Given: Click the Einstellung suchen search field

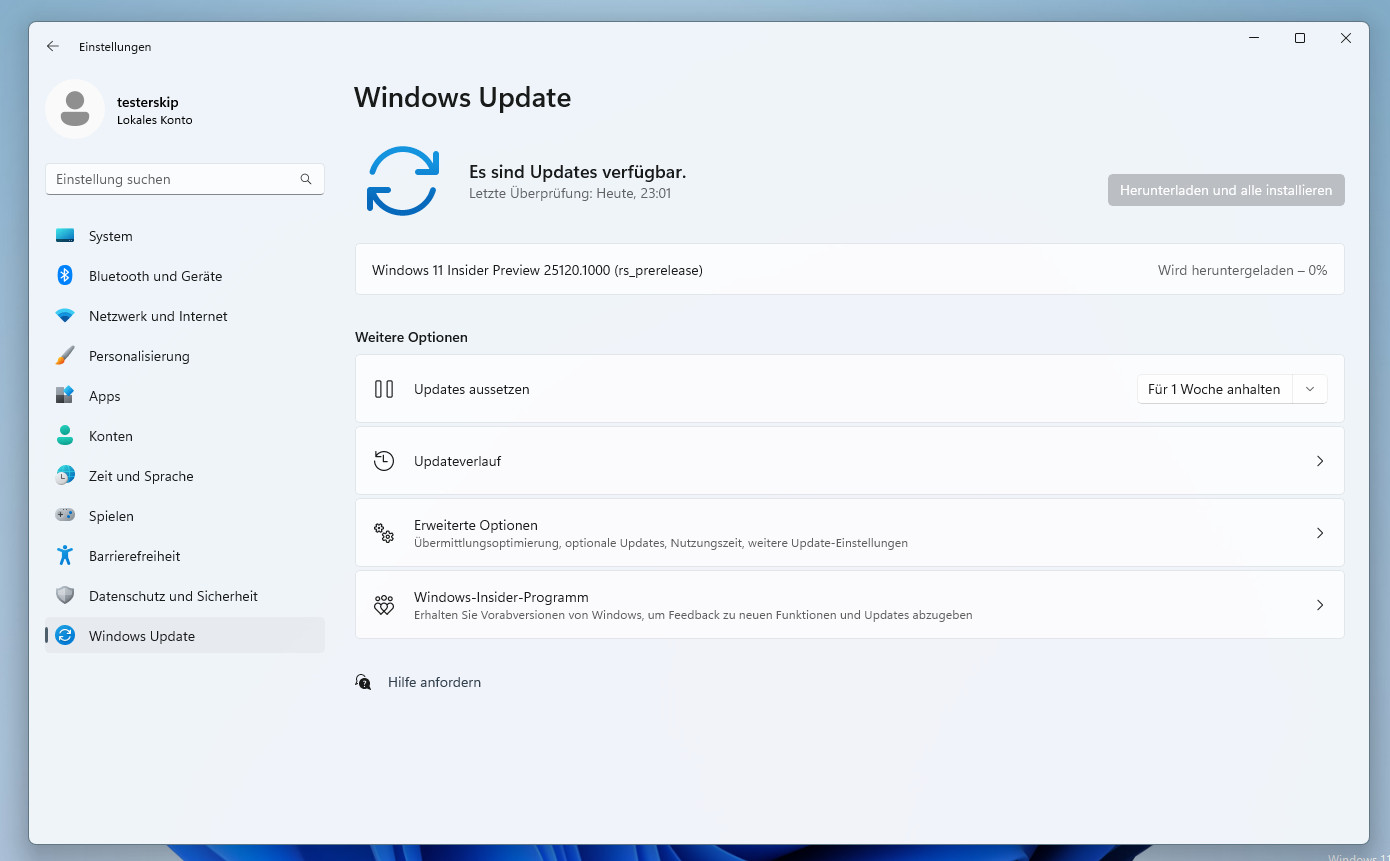Looking at the screenshot, I should tap(185, 179).
